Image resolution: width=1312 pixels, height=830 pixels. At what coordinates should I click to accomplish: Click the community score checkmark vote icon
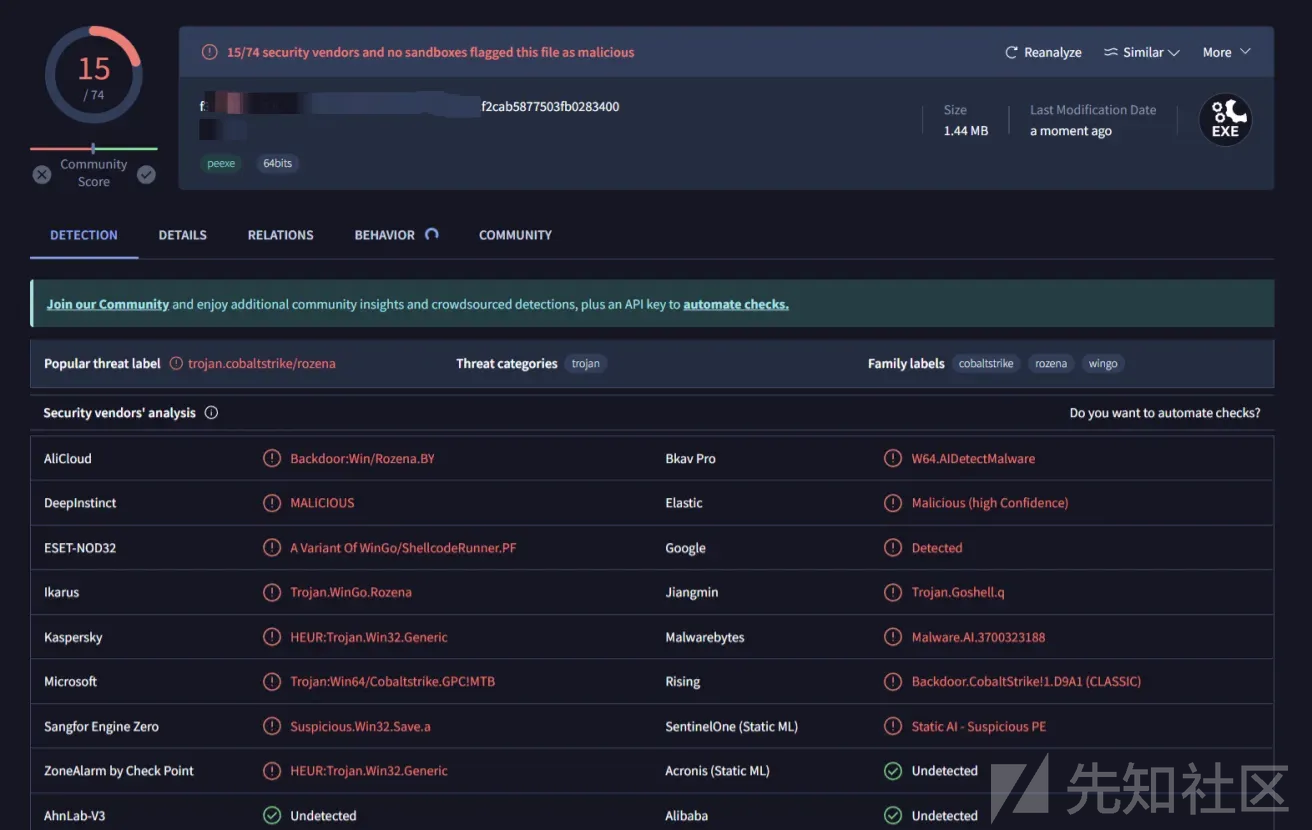click(x=146, y=174)
